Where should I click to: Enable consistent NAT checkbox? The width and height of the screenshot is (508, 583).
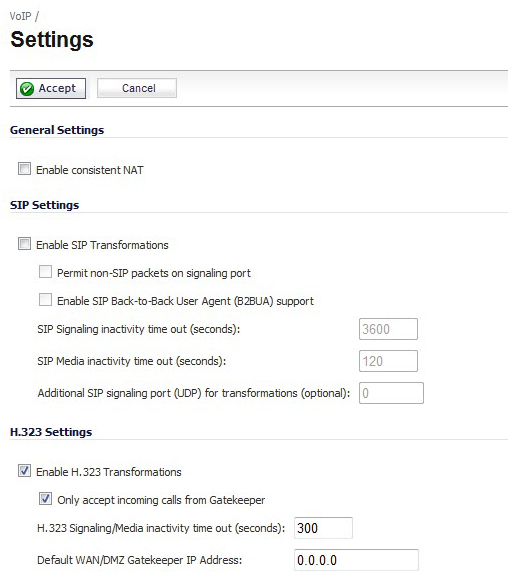click(25, 169)
